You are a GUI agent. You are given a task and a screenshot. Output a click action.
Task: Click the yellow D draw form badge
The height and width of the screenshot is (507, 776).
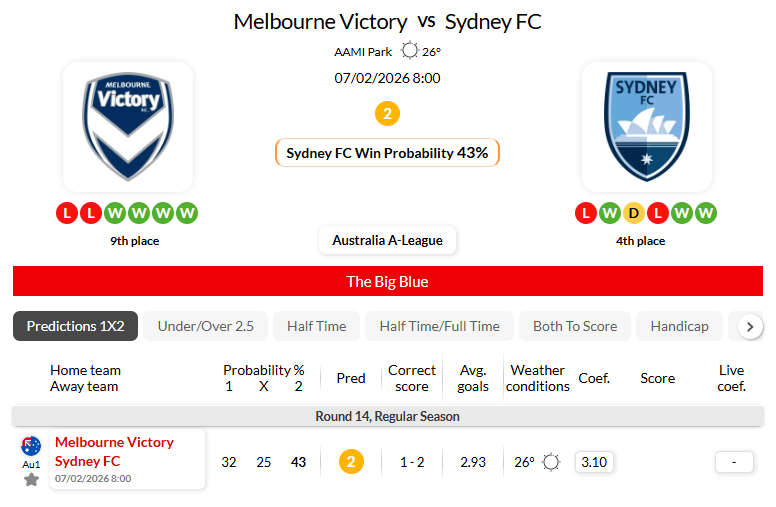tap(634, 213)
